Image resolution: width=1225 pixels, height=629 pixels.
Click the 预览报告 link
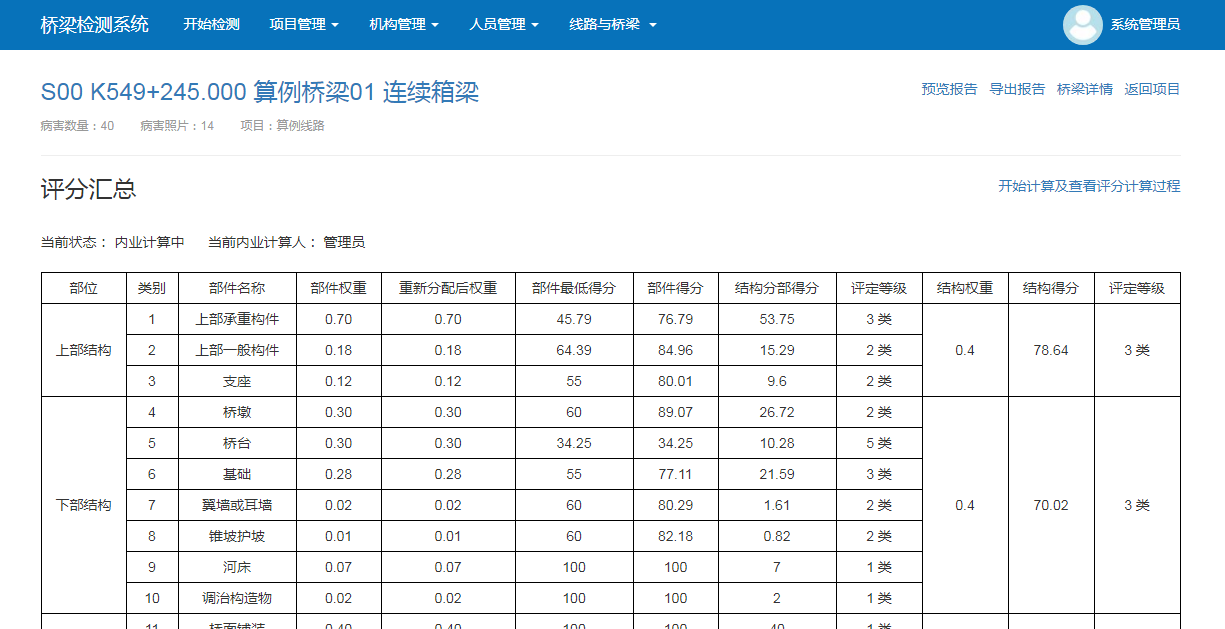click(x=949, y=89)
